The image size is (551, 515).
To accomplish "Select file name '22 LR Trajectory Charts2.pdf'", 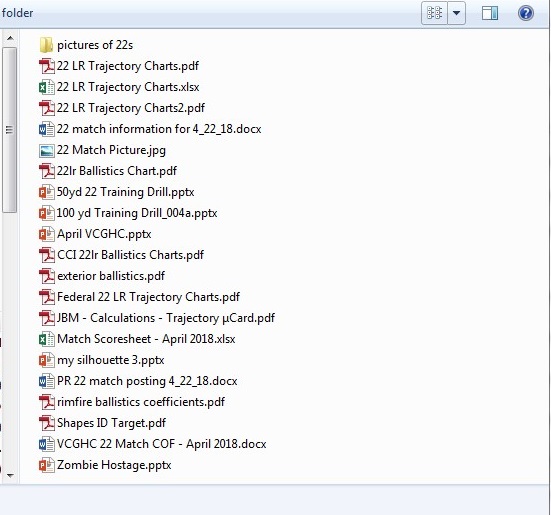I will (x=131, y=108).
